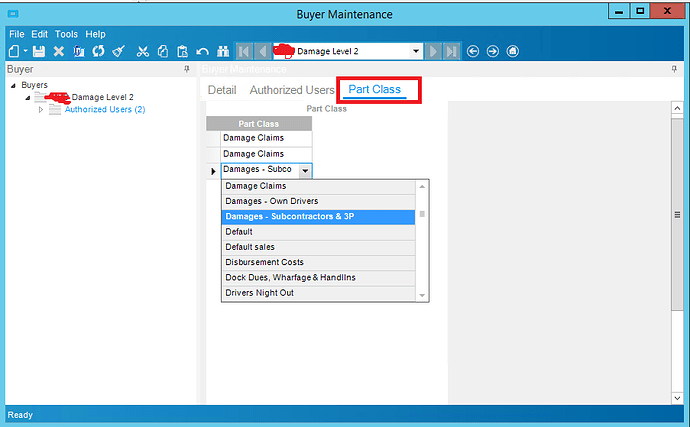The width and height of the screenshot is (690, 427).
Task: Click the current row indicator arrow
Action: (x=213, y=171)
